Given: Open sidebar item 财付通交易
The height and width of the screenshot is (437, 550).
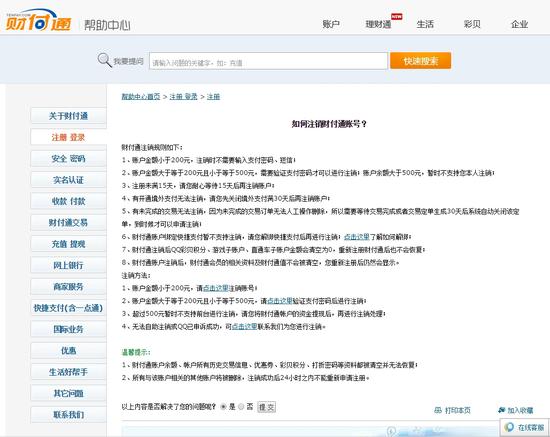Looking at the screenshot, I should (x=68, y=222).
